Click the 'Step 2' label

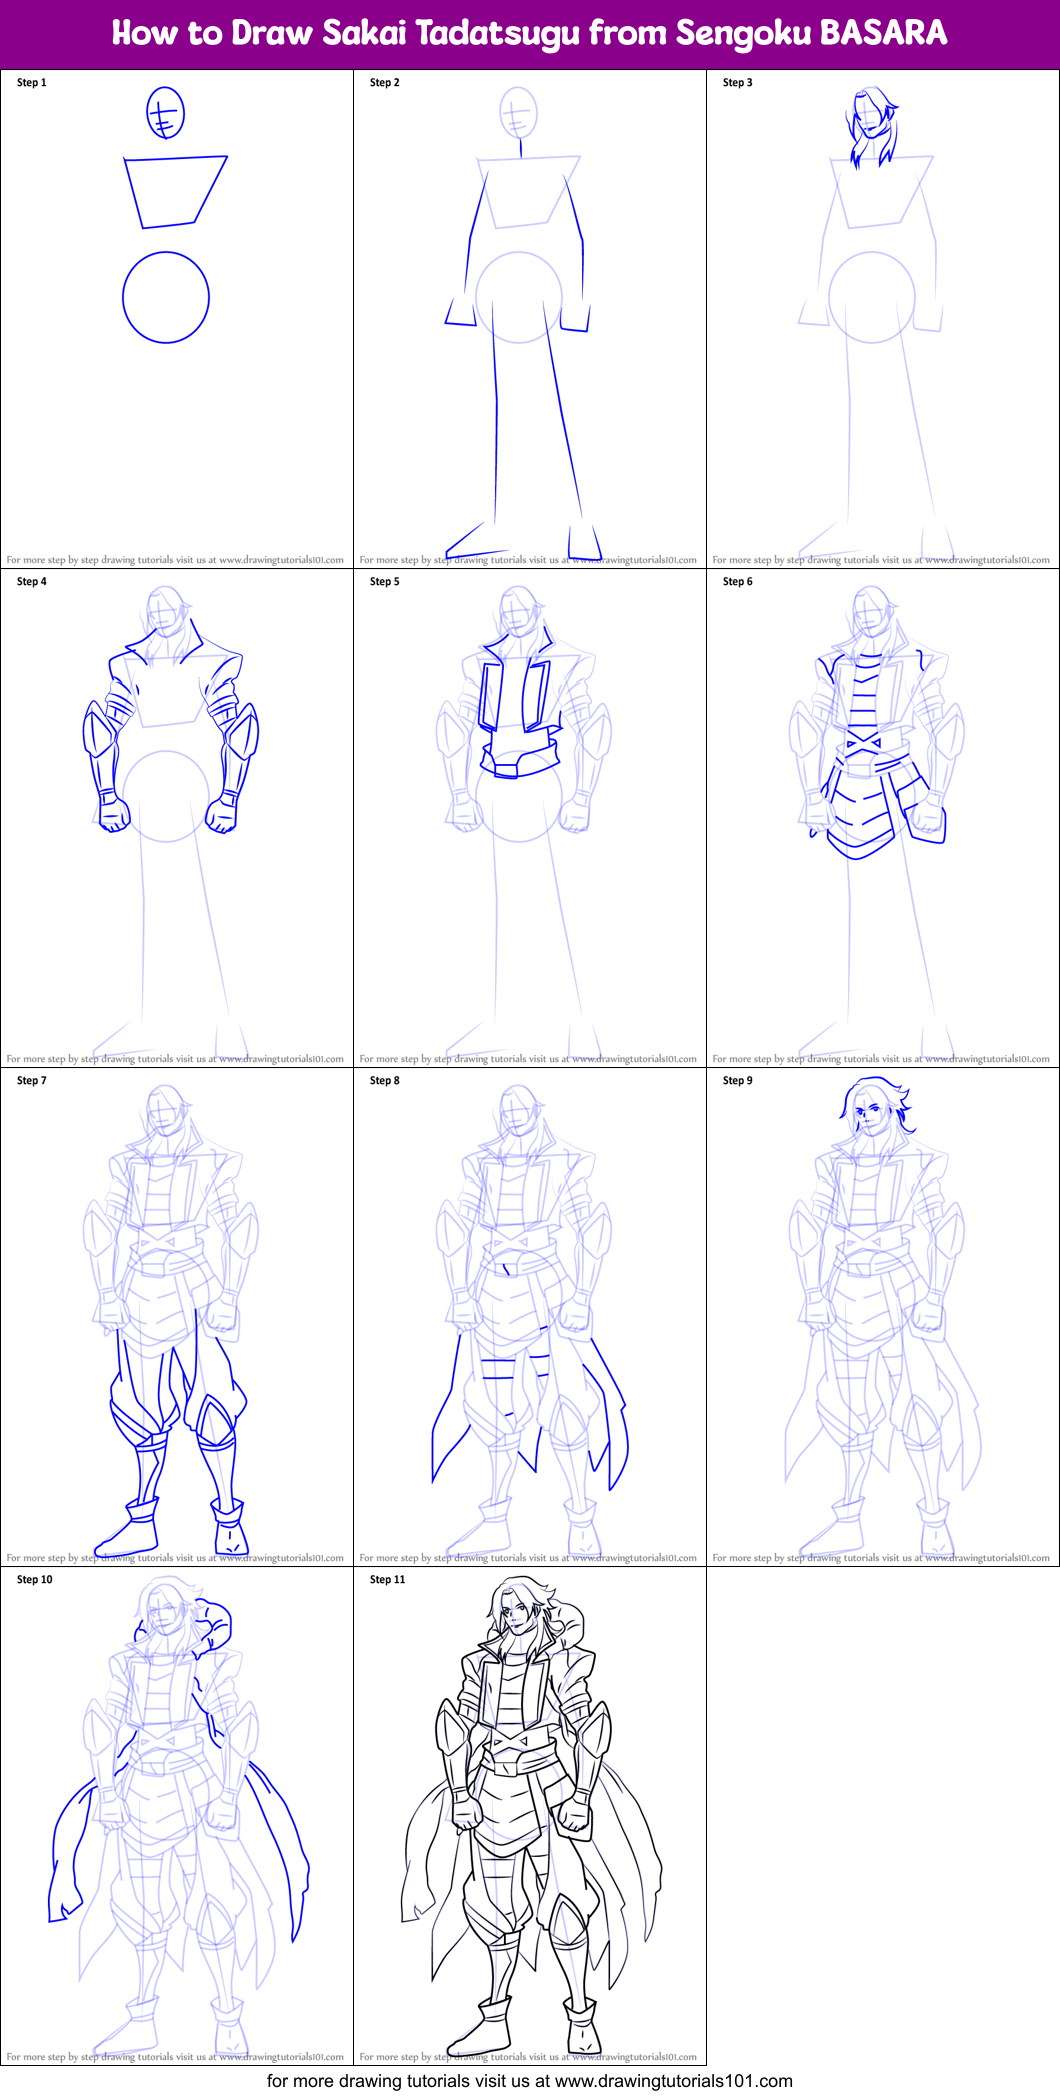[x=385, y=83]
